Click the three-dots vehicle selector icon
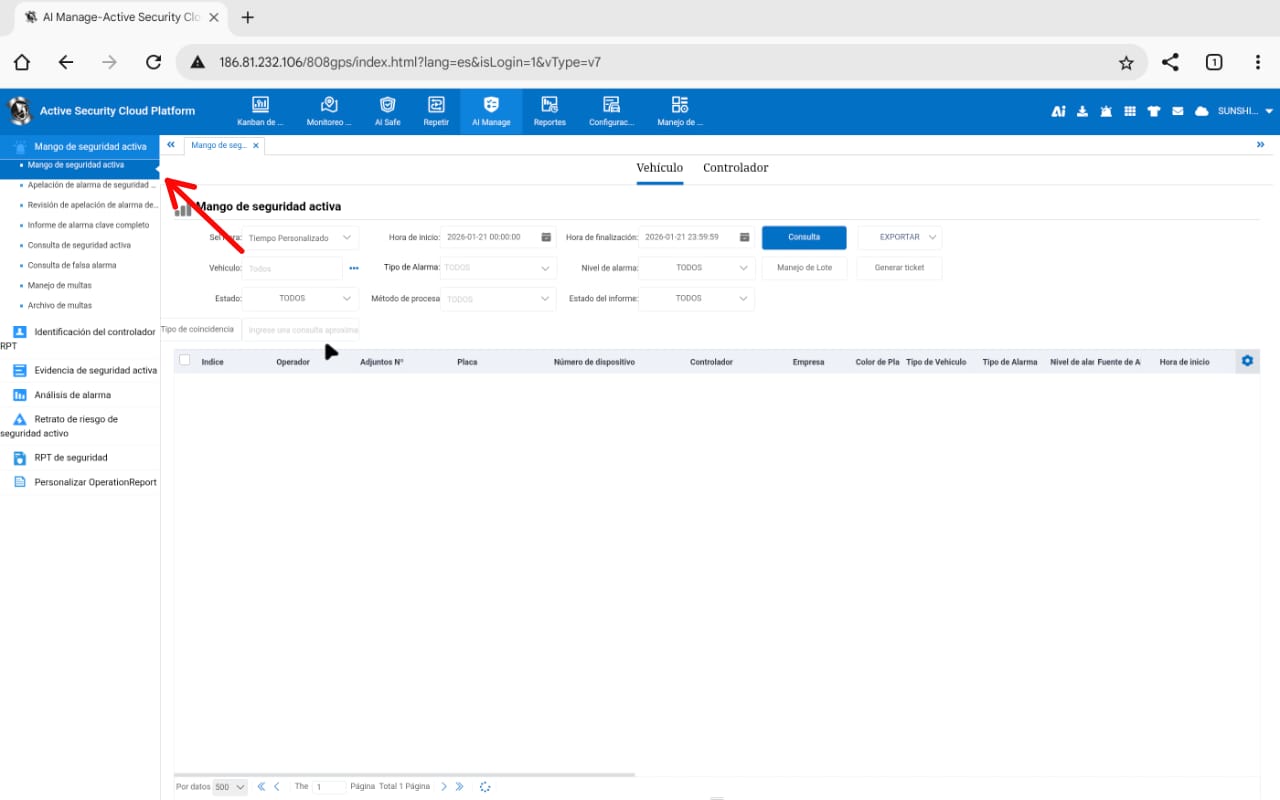1280x800 pixels. (354, 268)
